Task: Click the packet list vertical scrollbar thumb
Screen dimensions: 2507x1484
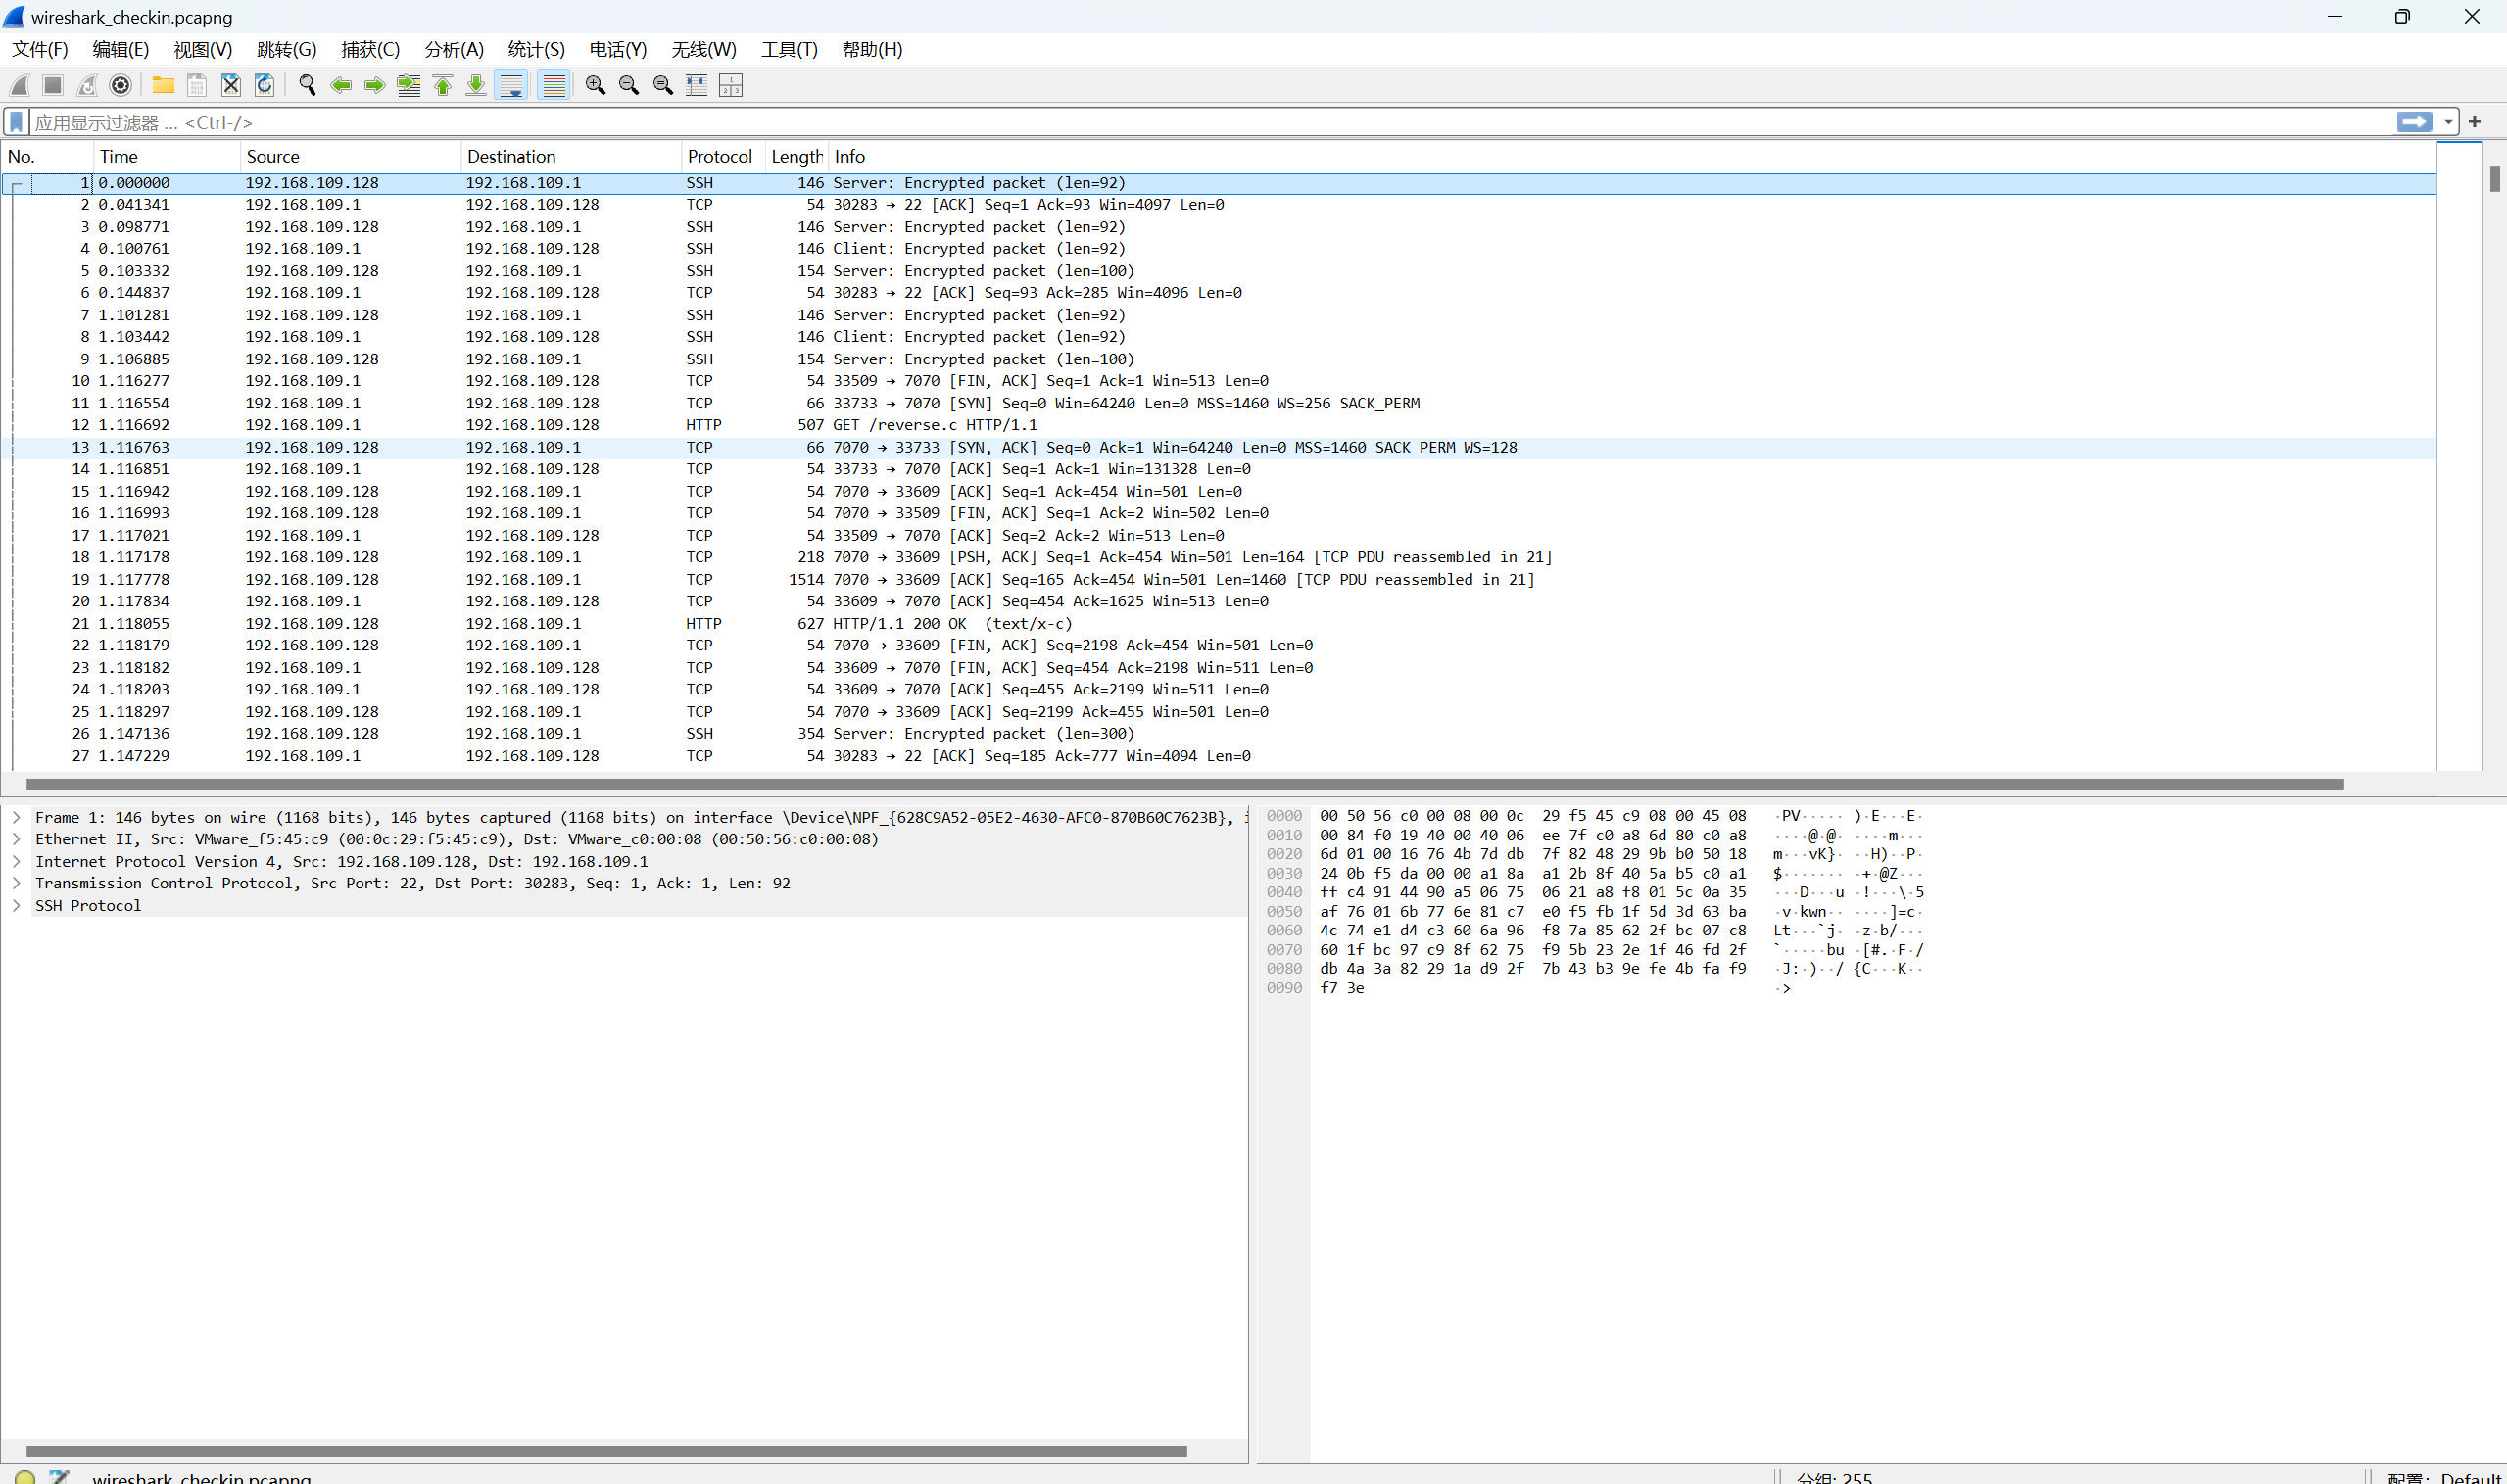Action: click(2495, 178)
